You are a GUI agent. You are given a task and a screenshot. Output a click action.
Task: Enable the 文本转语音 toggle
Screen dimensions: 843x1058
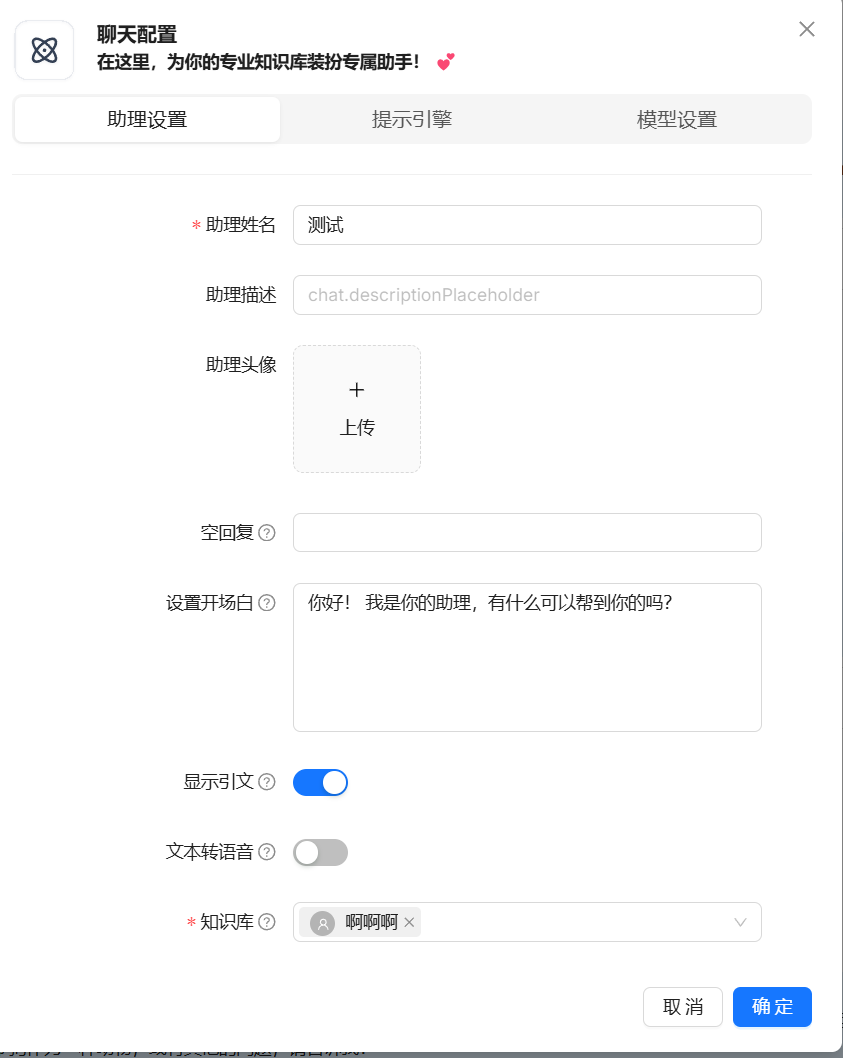(320, 852)
